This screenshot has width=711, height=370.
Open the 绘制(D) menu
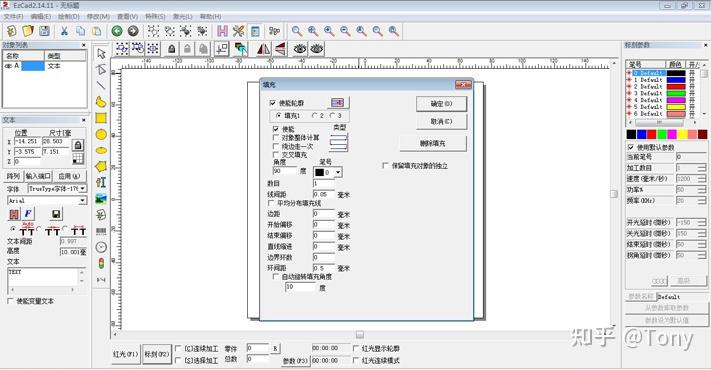(69, 16)
